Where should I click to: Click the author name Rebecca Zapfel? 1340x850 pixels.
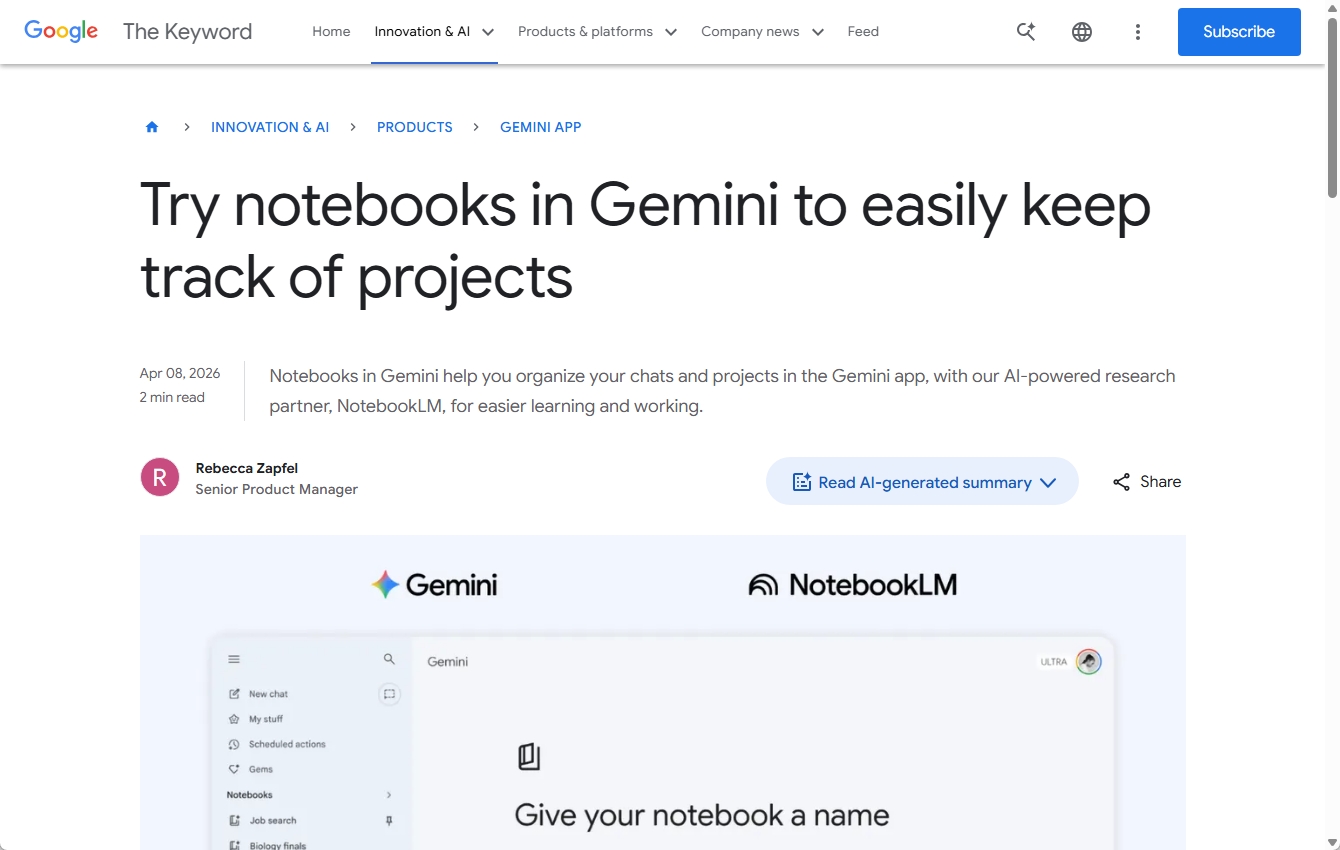247,468
